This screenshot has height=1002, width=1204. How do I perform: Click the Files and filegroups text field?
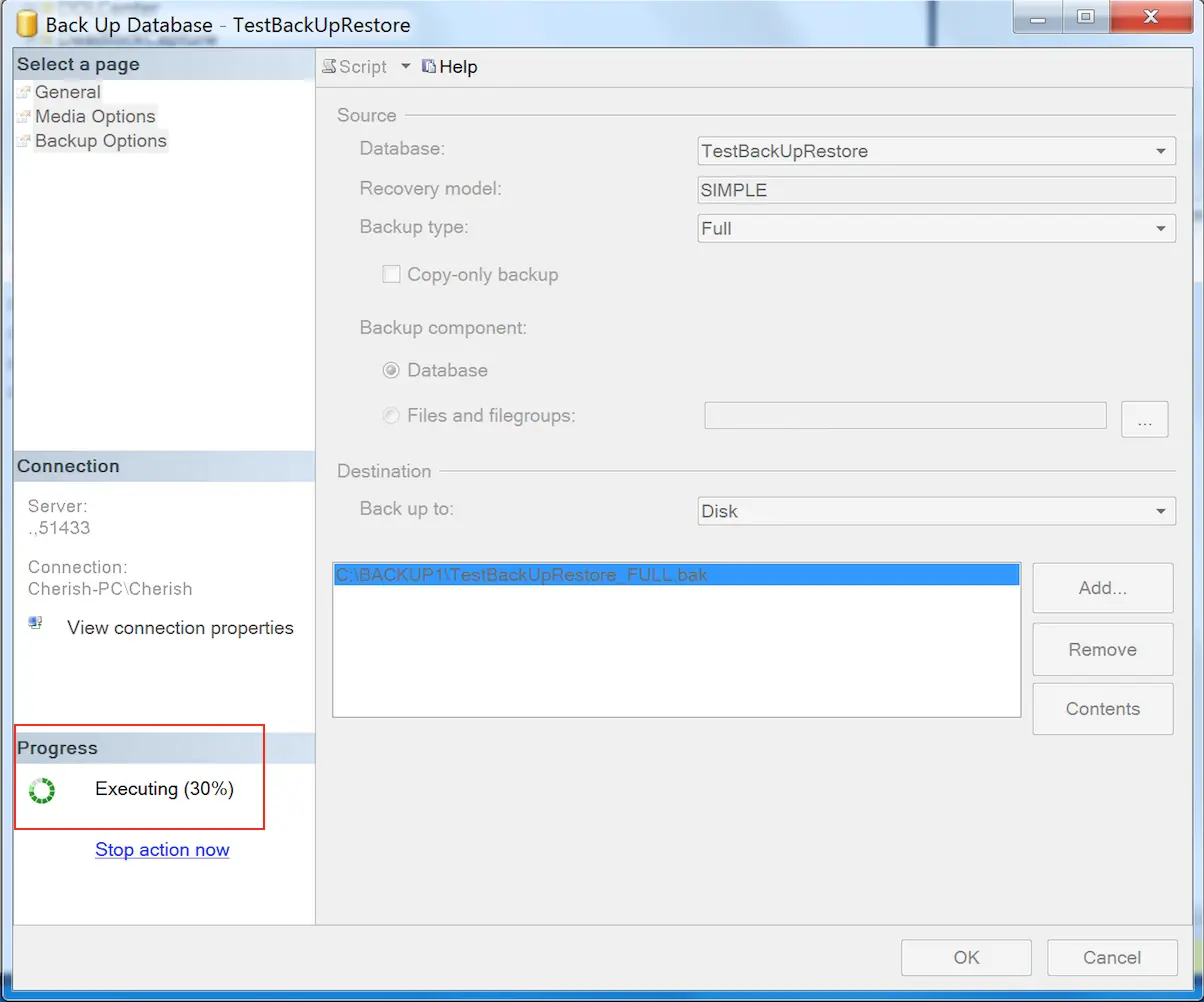906,416
